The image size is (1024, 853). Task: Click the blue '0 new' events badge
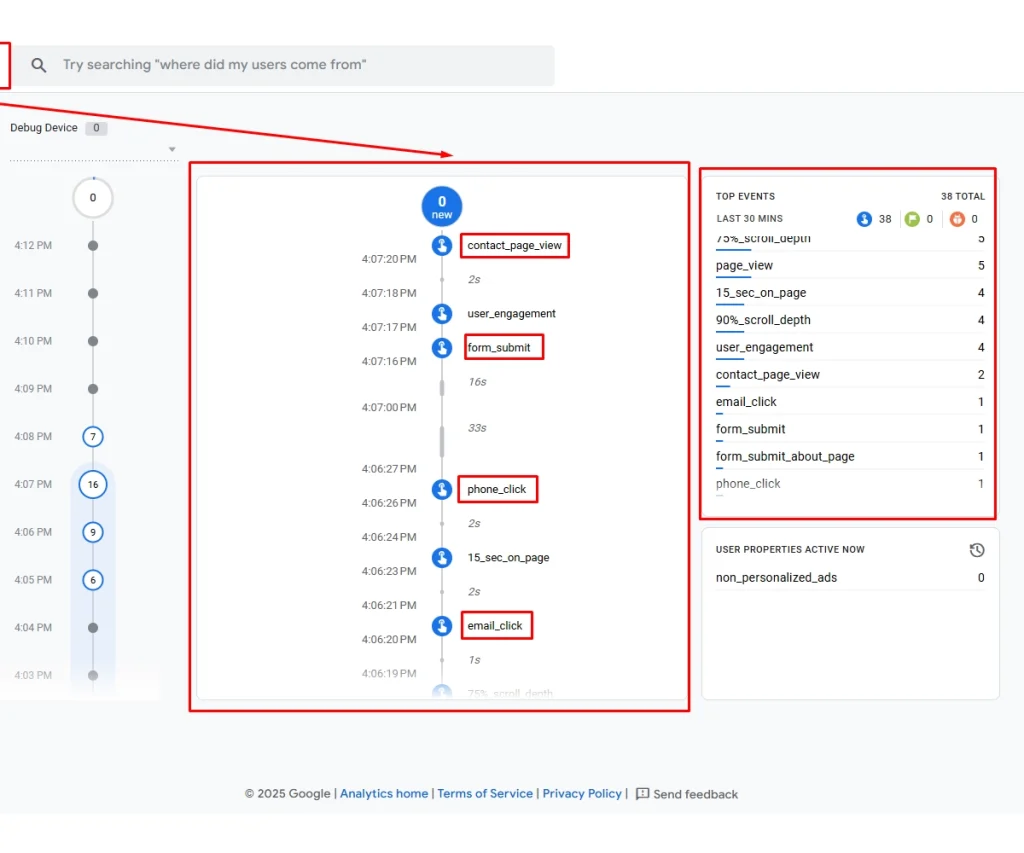click(x=441, y=206)
